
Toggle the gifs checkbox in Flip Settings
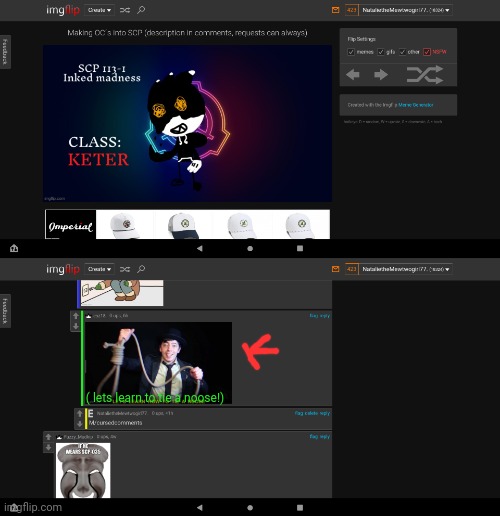click(381, 52)
